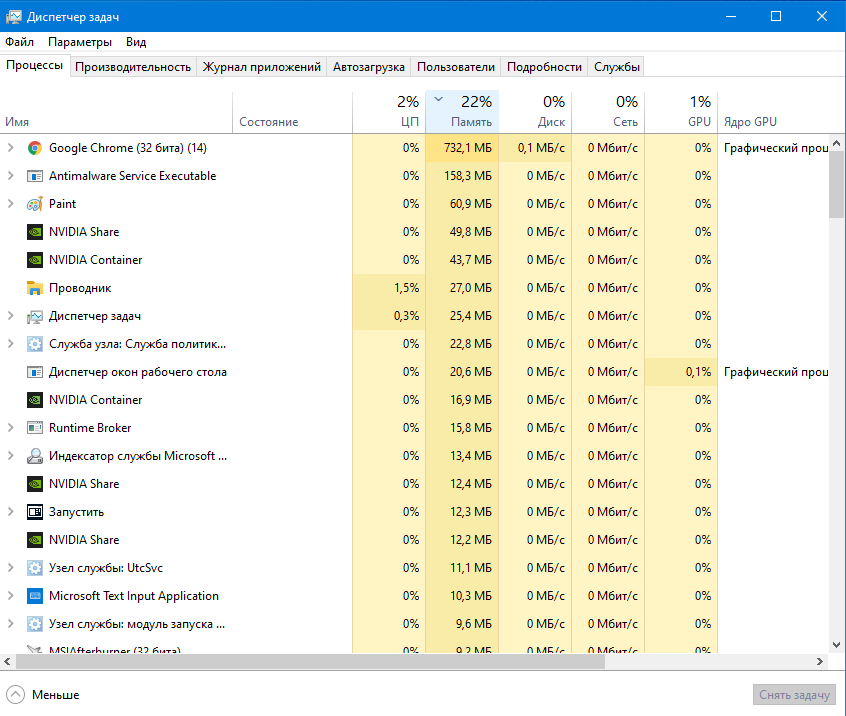Click the icon of NVIDIA Share using 12,4 МБ
The image size is (846, 716).
coord(35,484)
